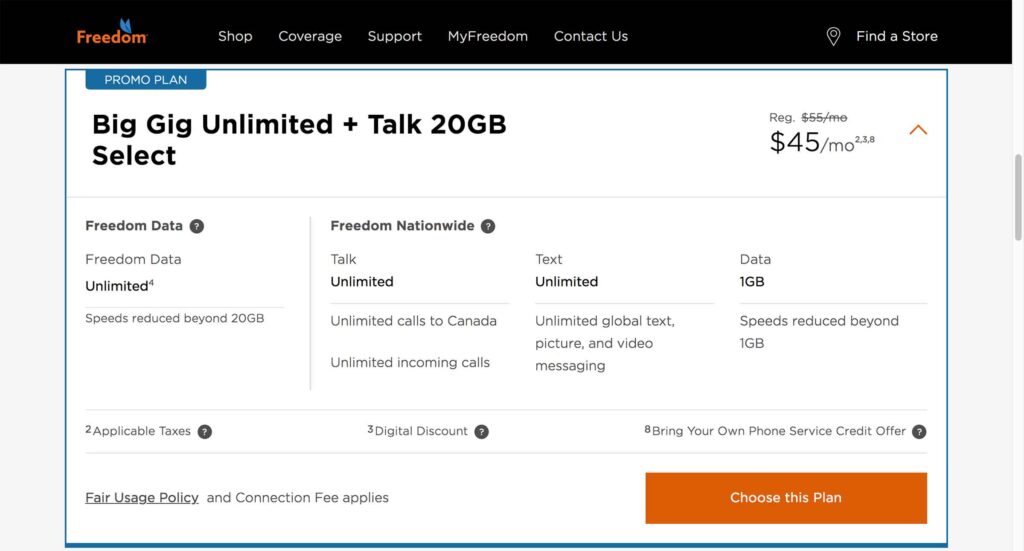Click the $45/mo plan price

[x=812, y=143]
